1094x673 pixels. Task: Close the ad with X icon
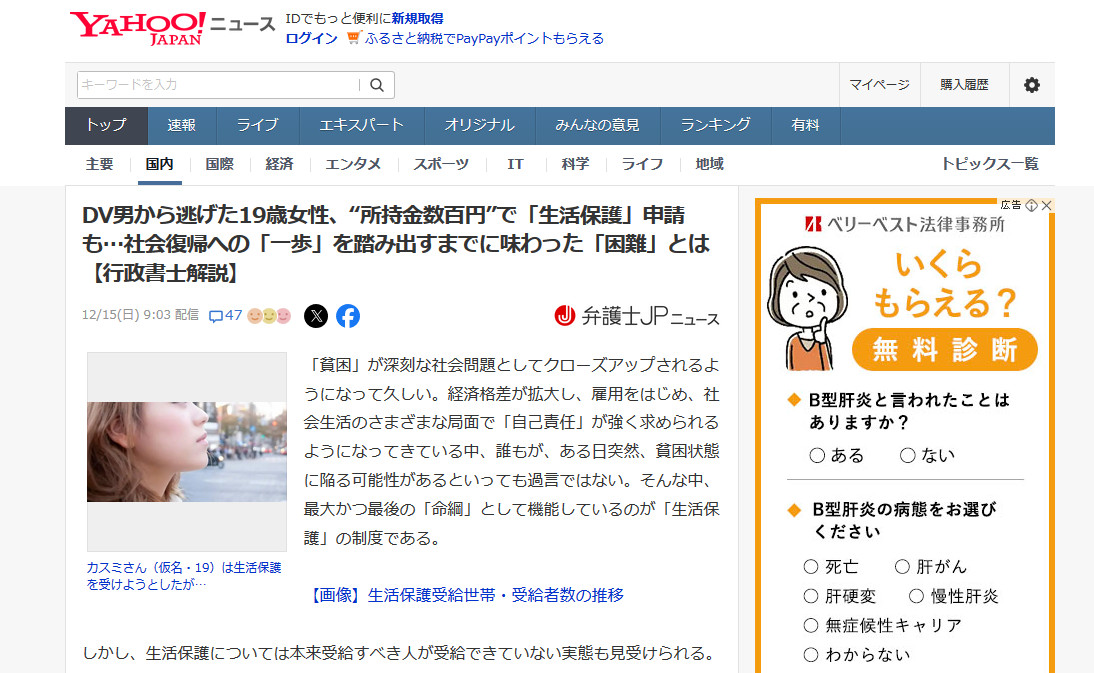[1046, 205]
